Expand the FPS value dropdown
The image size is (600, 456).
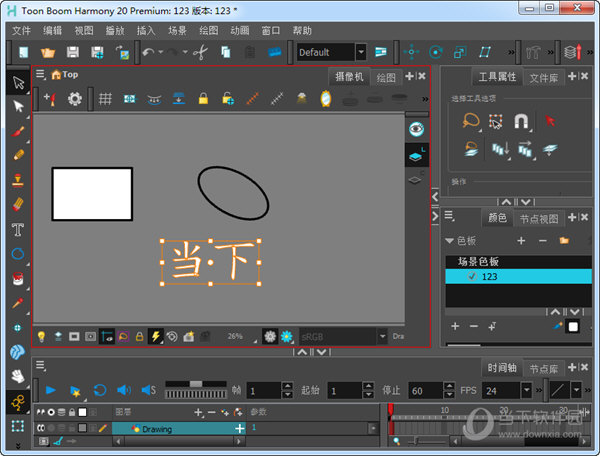pyautogui.click(x=527, y=390)
